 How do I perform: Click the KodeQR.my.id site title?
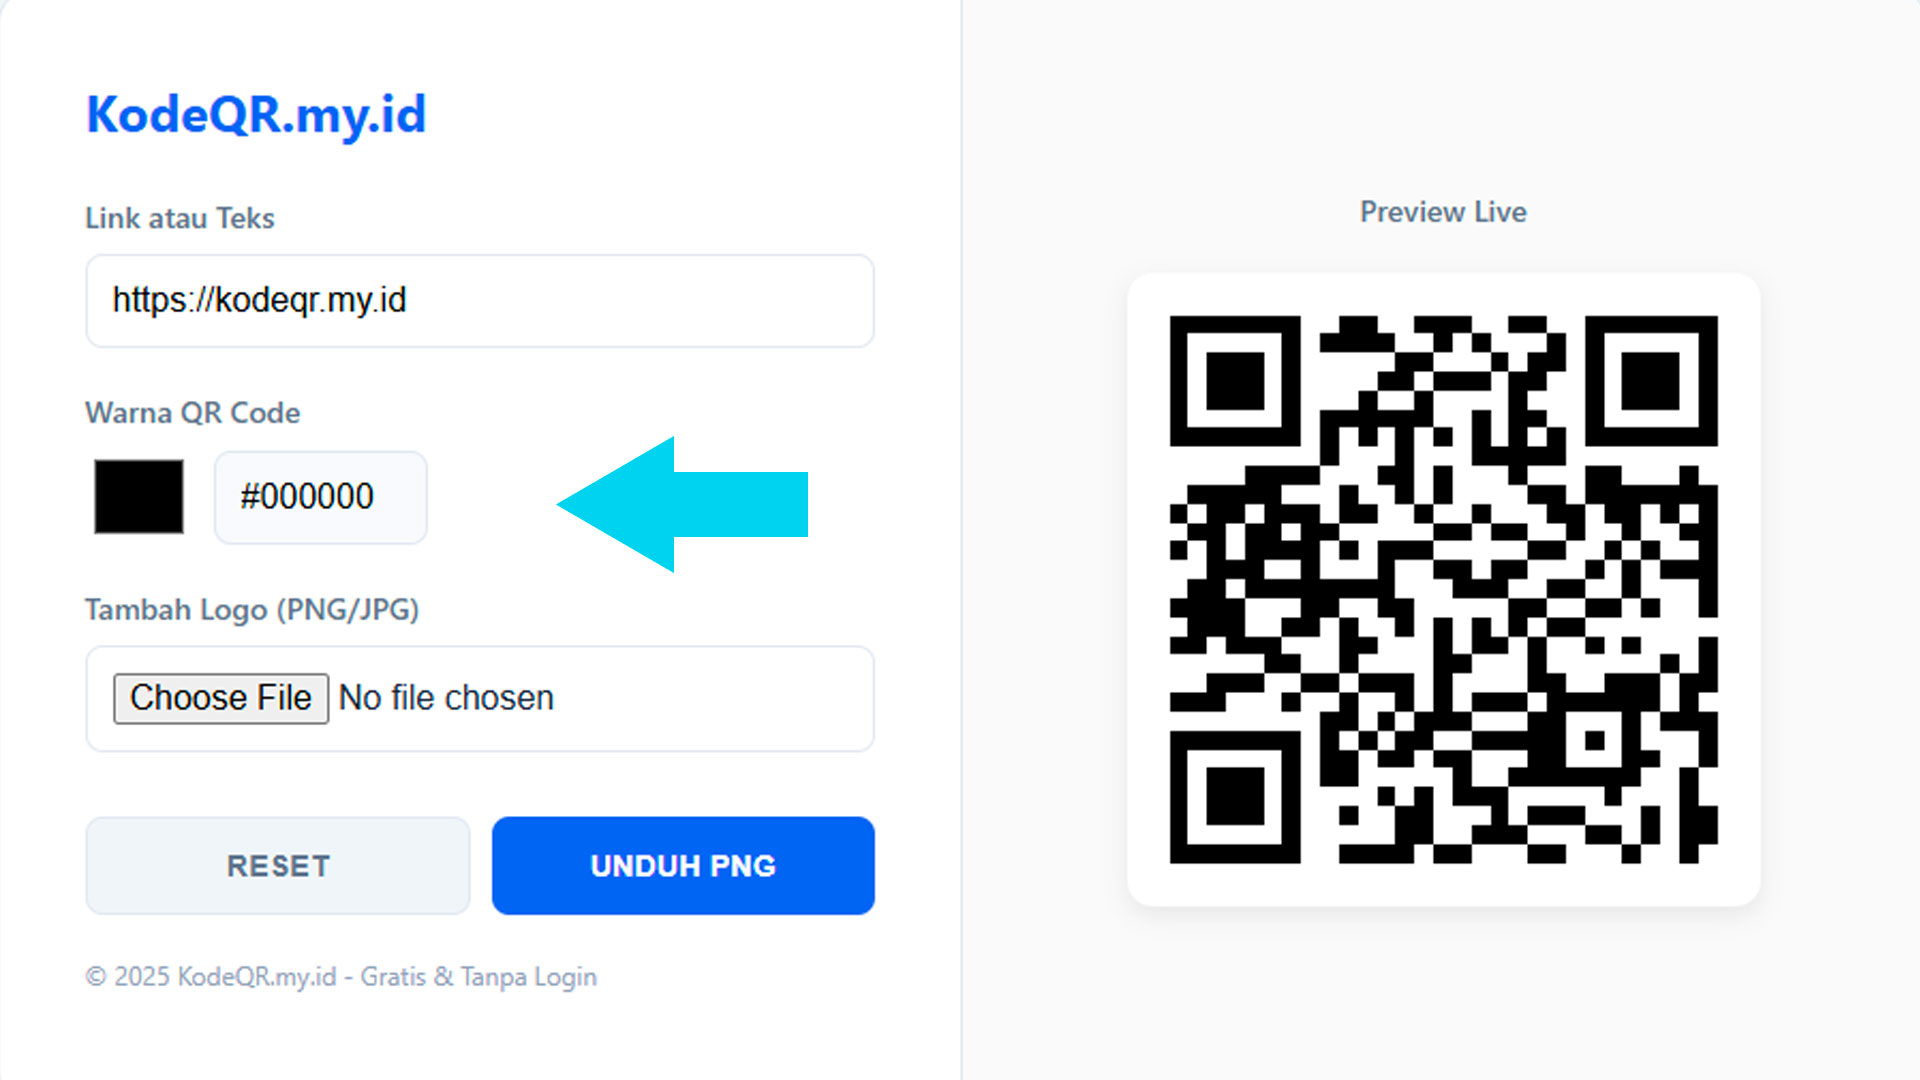tap(256, 114)
